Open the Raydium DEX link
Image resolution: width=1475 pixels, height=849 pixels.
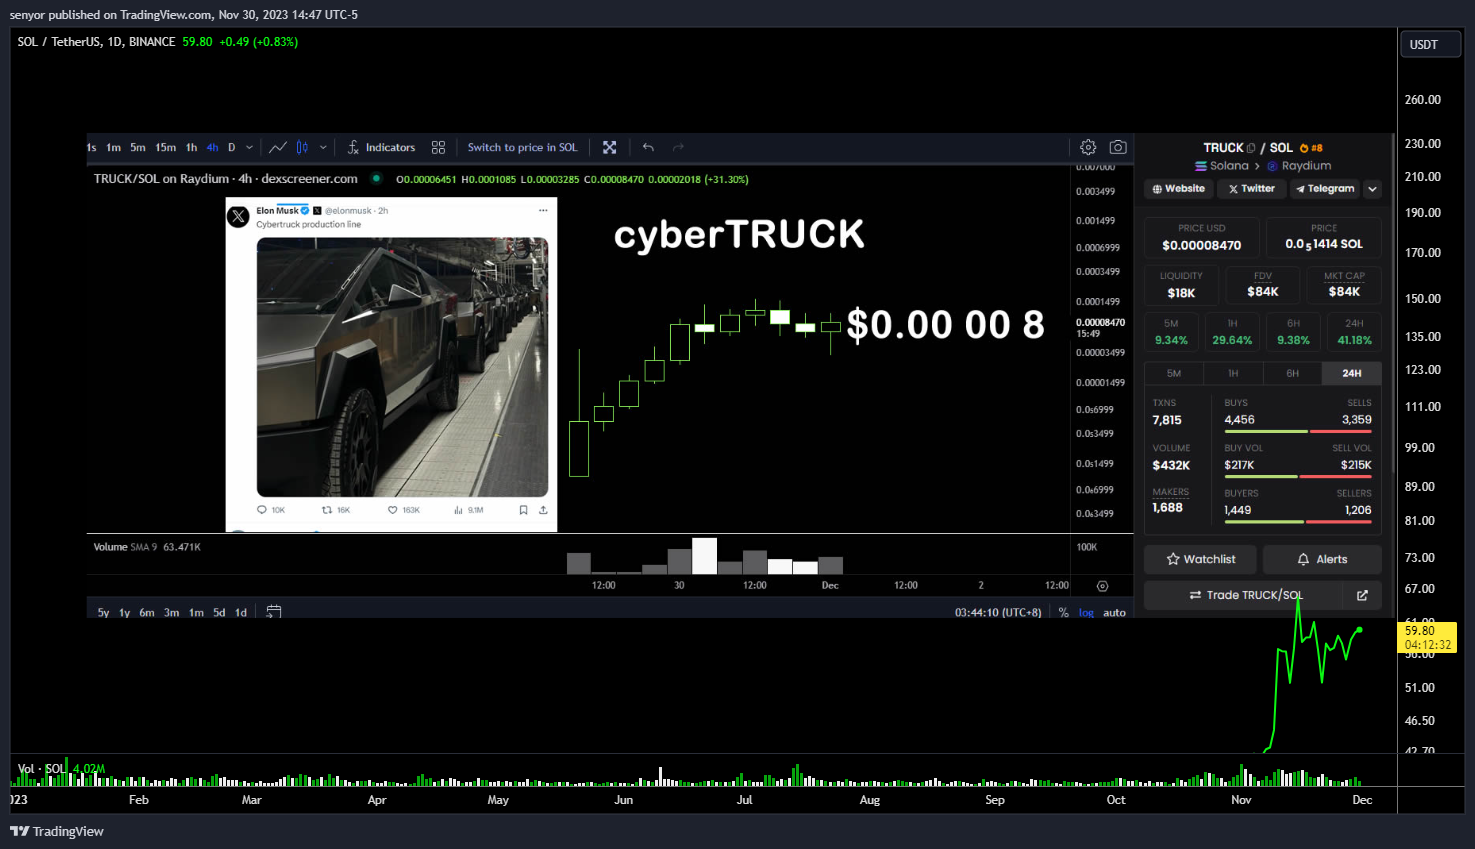point(1299,166)
